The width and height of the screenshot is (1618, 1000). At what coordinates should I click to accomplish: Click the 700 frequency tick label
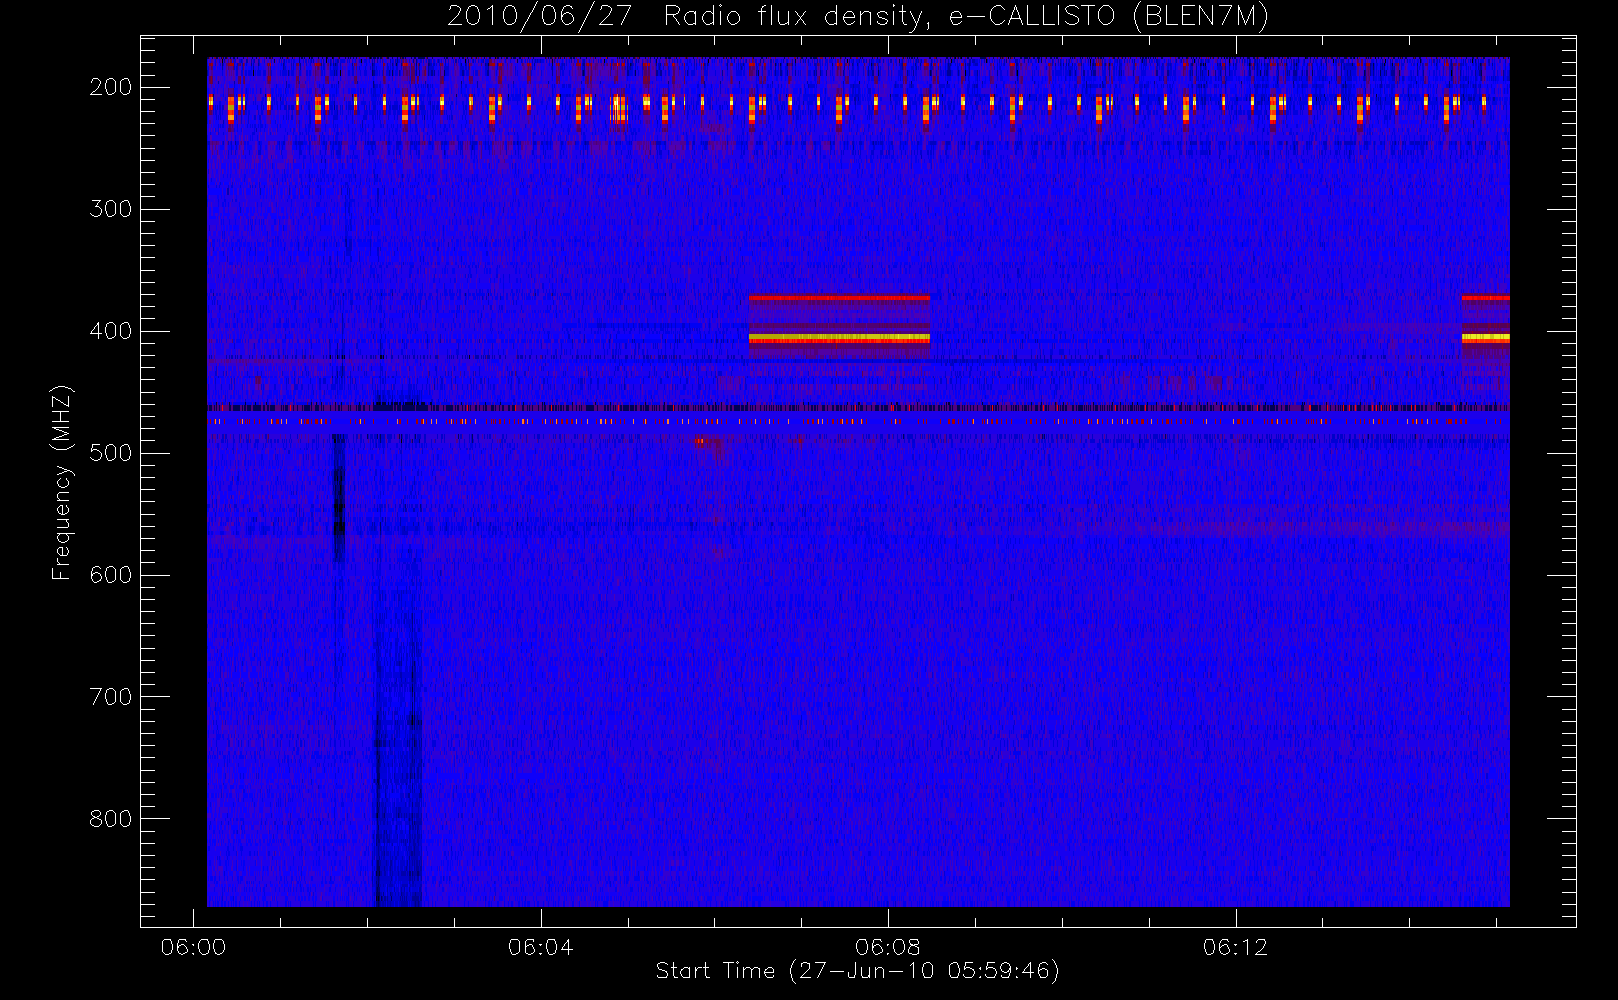click(x=111, y=697)
